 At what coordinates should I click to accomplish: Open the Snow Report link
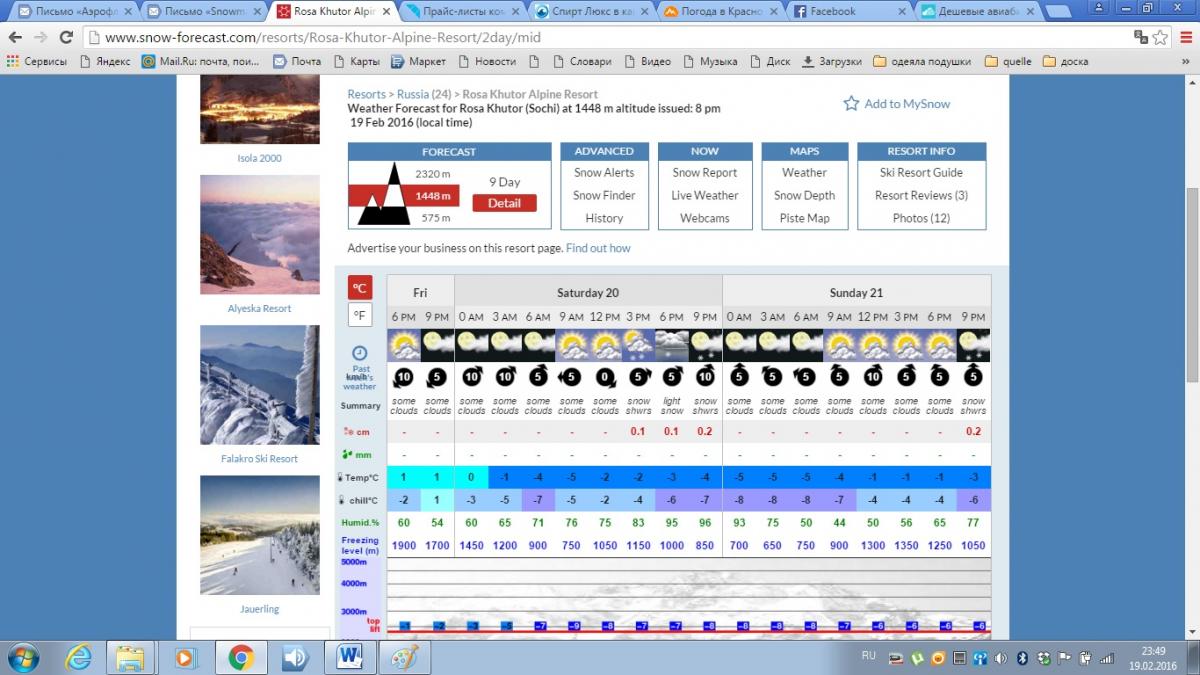[x=705, y=173]
